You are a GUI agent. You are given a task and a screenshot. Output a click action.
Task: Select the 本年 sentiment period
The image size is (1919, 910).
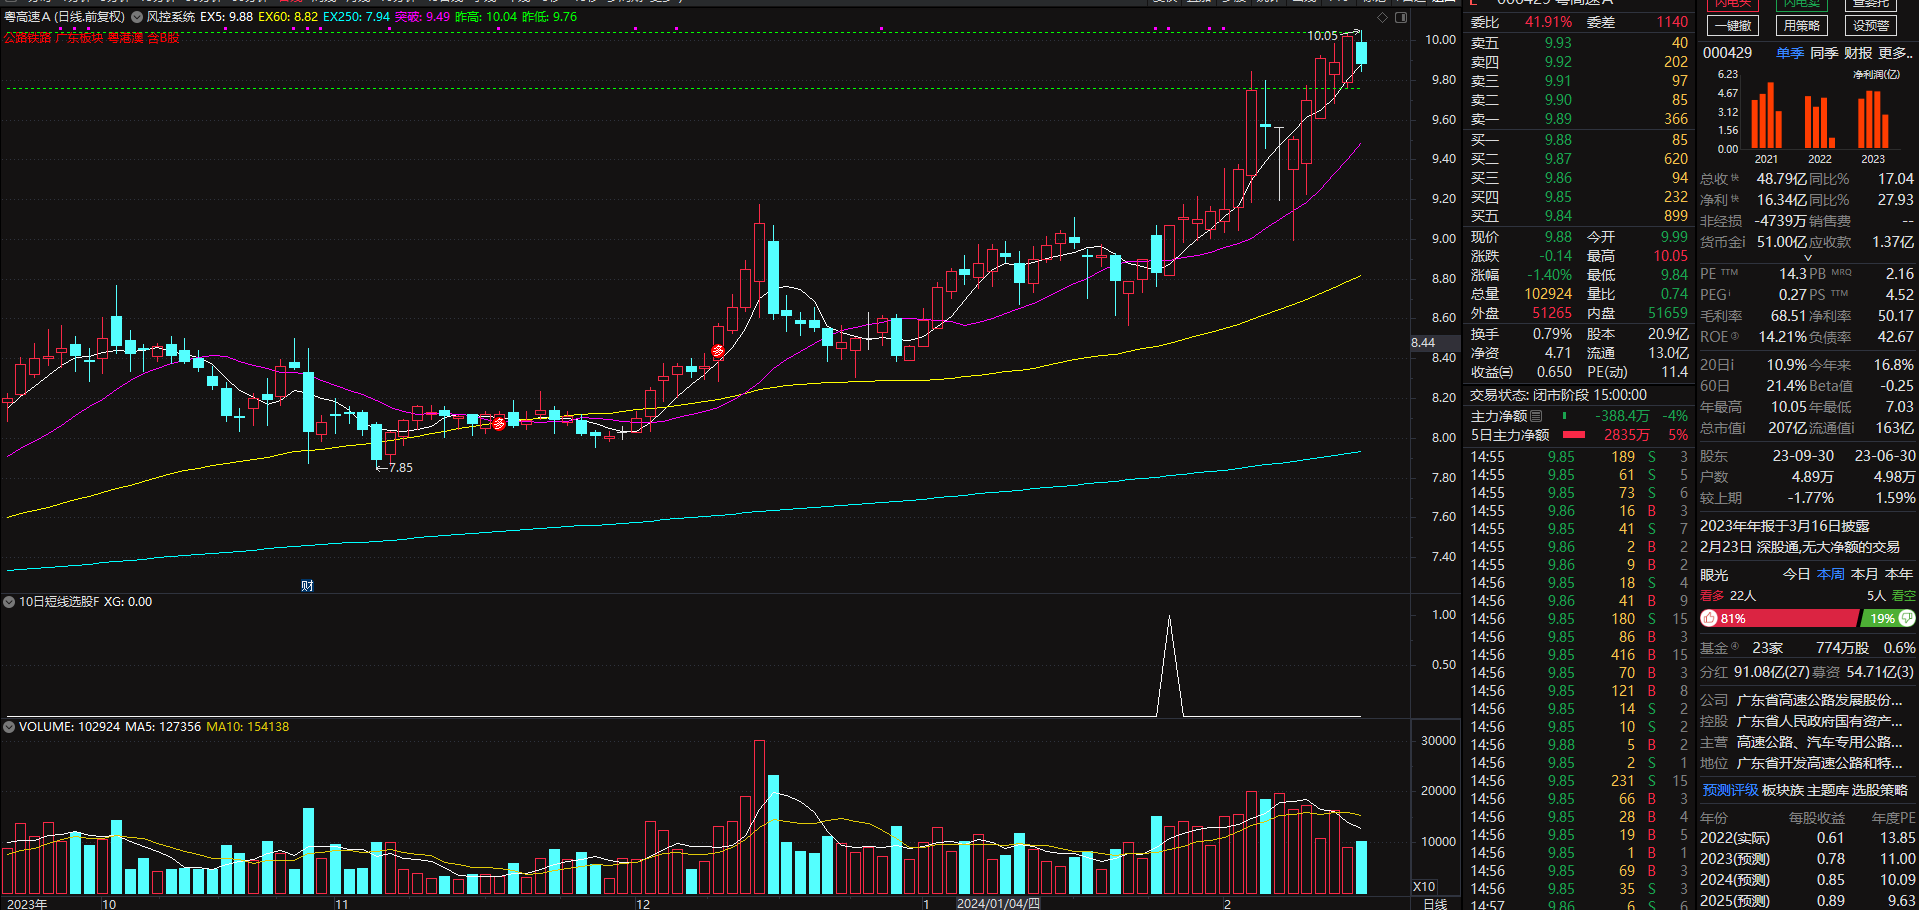point(1899,574)
